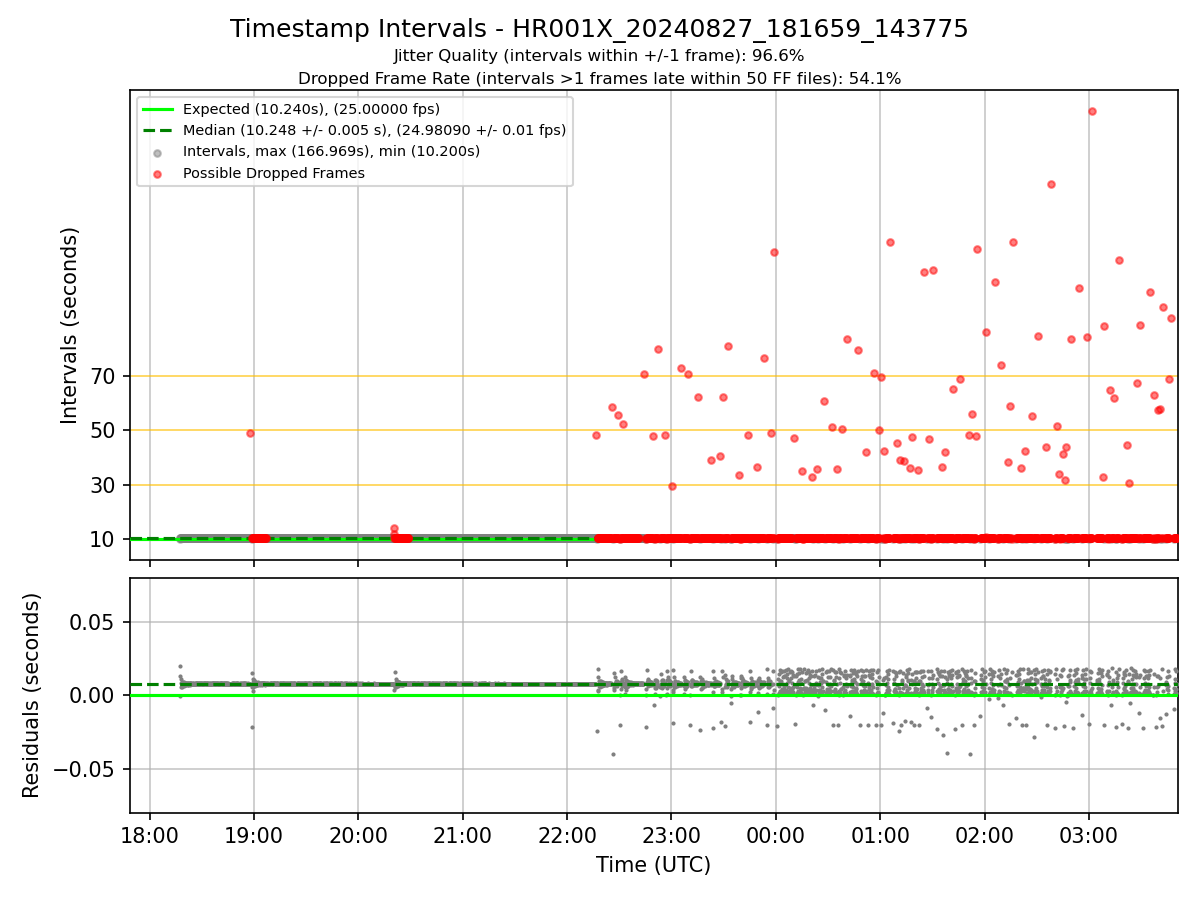The image size is (1200, 900).
Task: Select the 'Jitter Quality' subtitle line with 96.6%
Action: (x=599, y=56)
